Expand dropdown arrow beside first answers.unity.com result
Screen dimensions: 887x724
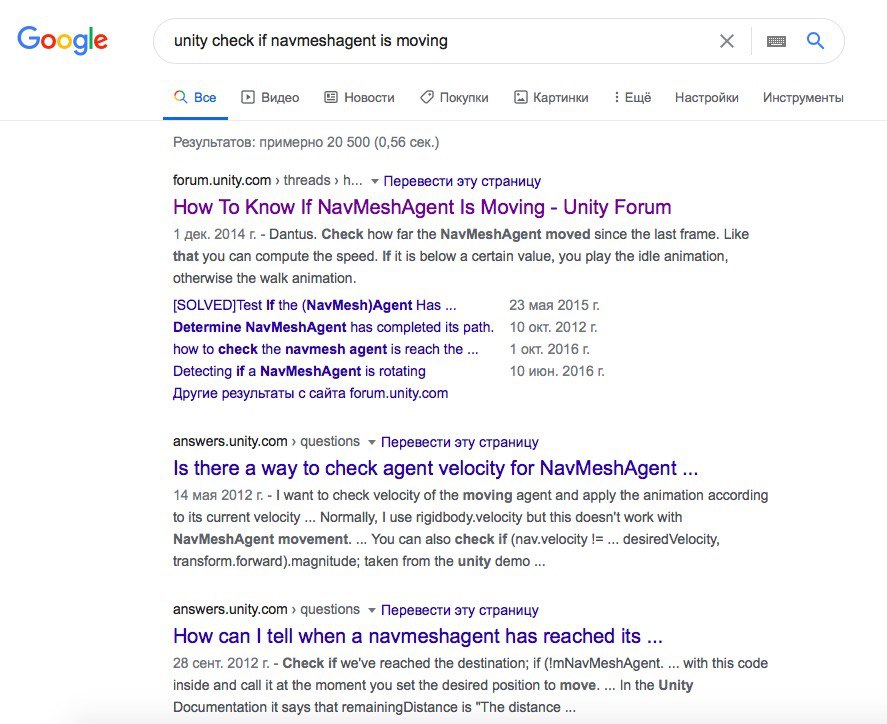[372, 442]
